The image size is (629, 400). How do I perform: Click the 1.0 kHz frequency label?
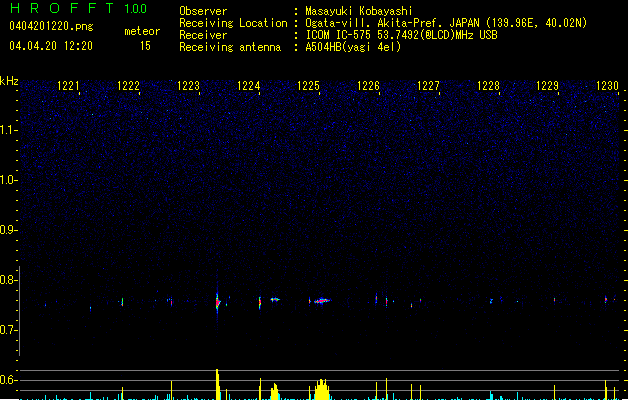(9, 180)
